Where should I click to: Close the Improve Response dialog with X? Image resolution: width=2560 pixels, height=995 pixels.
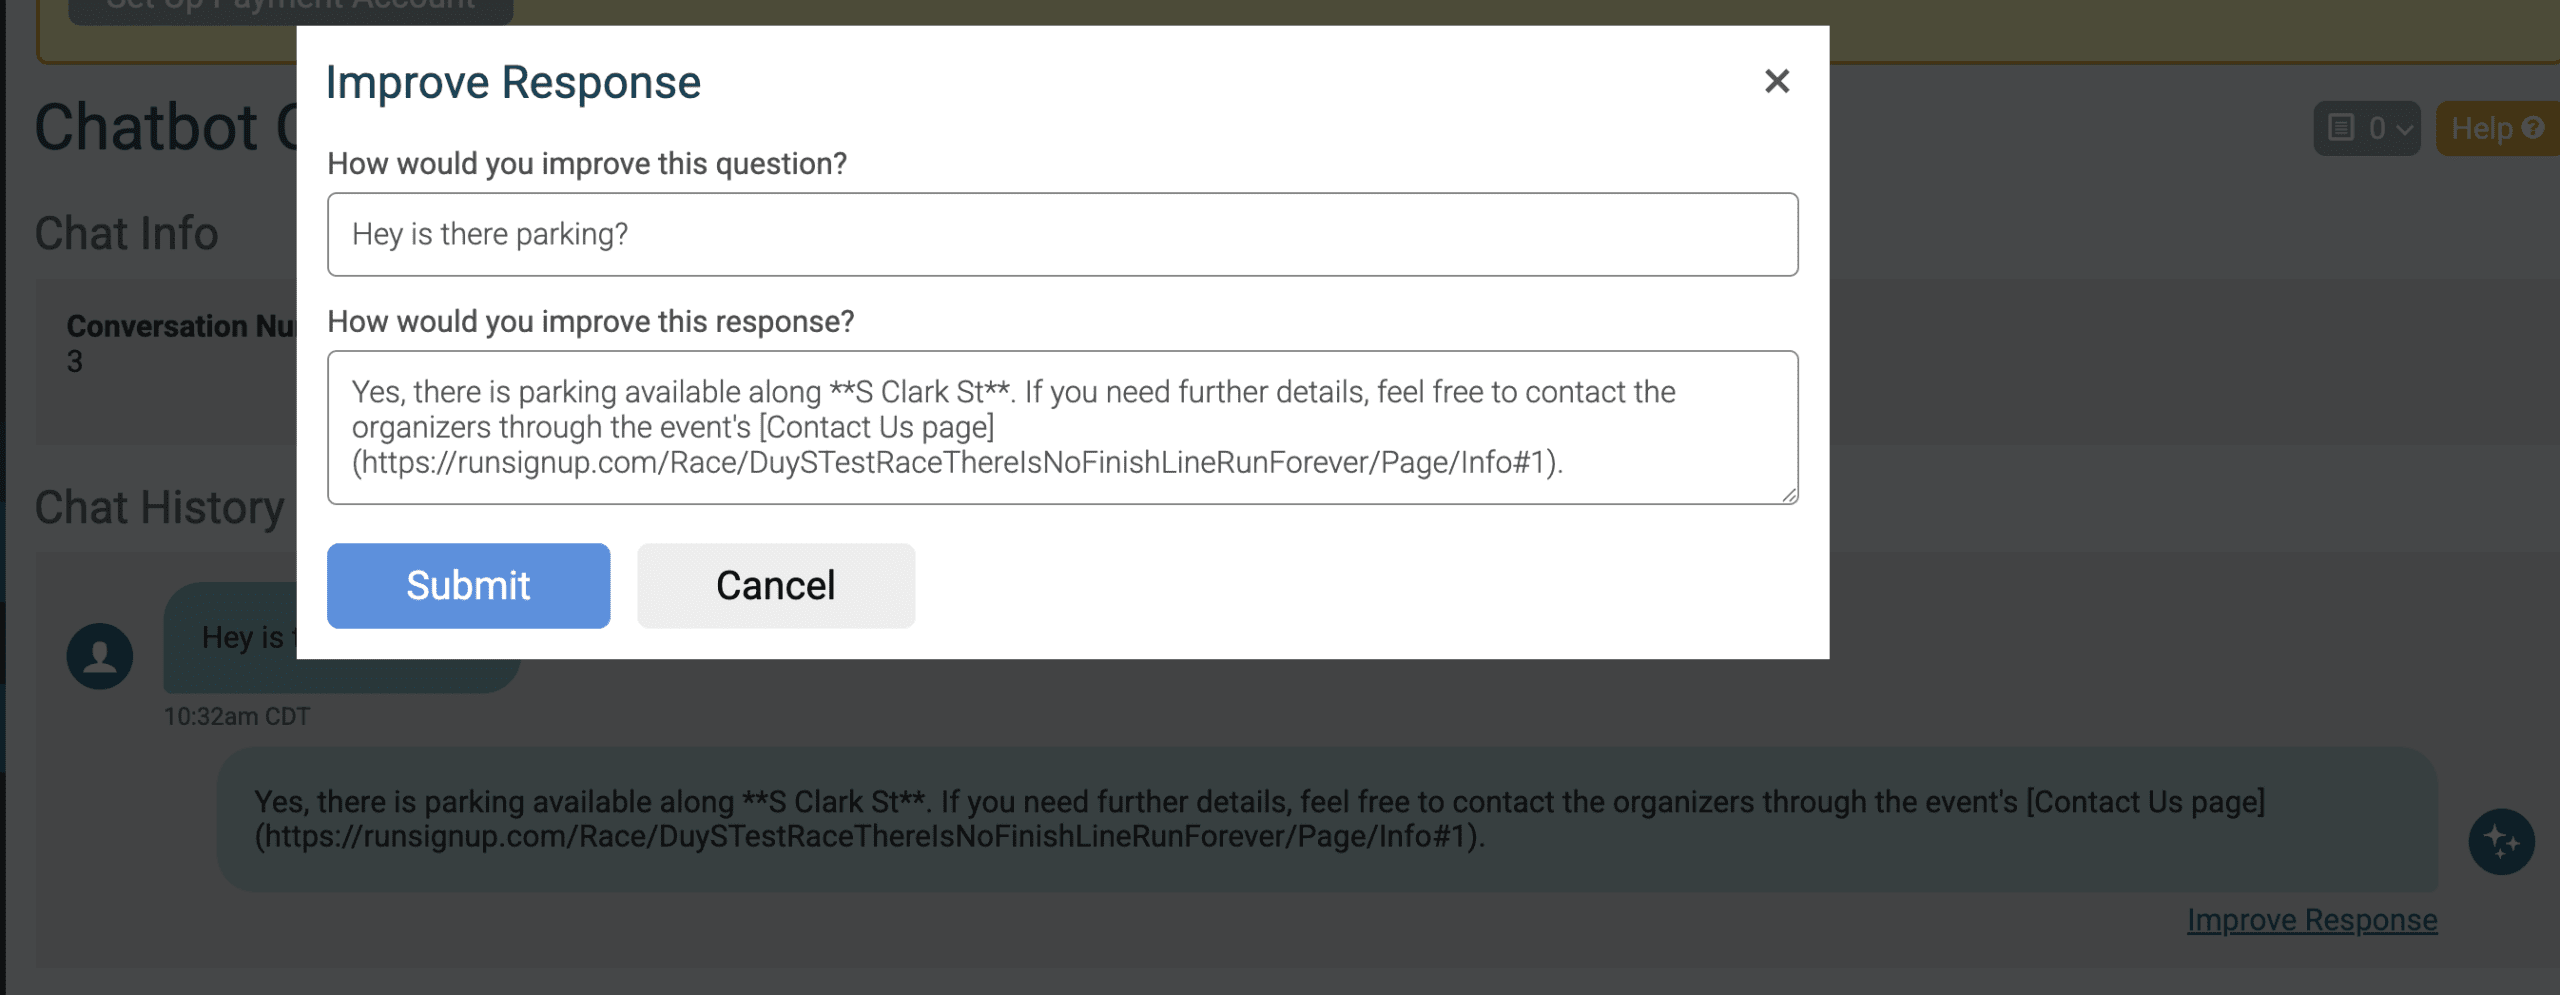click(x=1776, y=81)
